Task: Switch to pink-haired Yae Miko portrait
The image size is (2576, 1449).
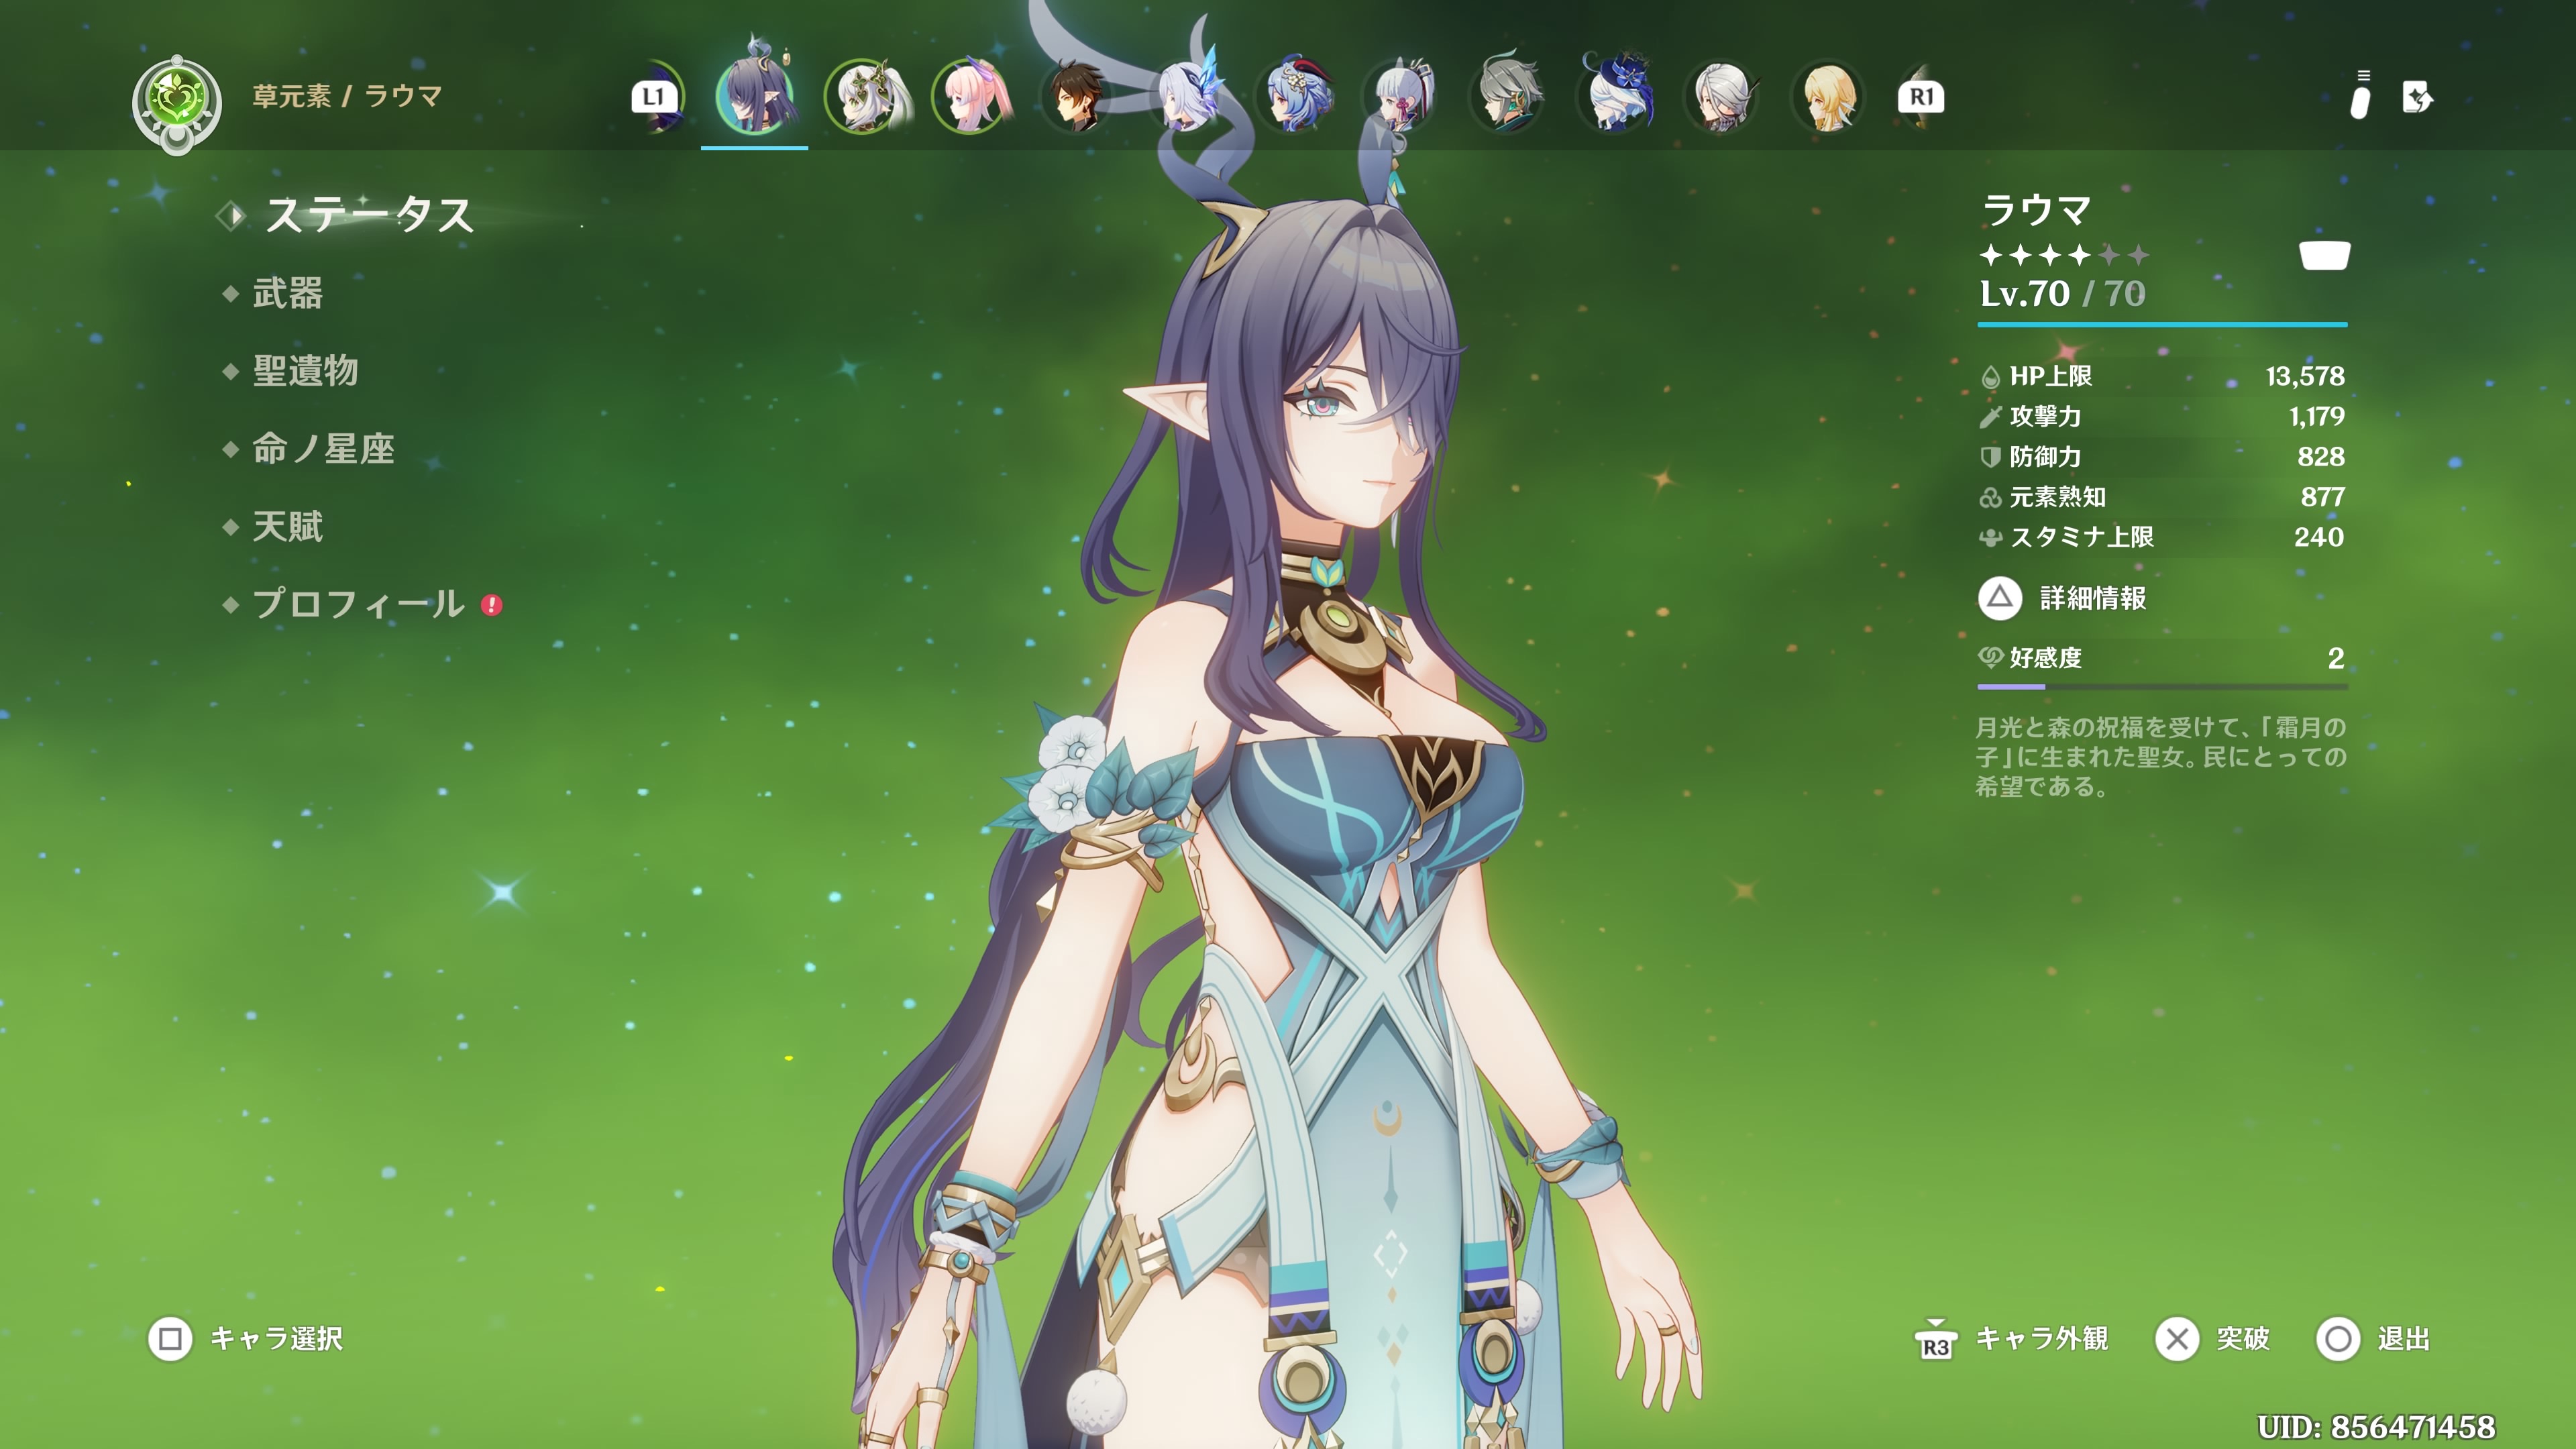Action: (972, 96)
